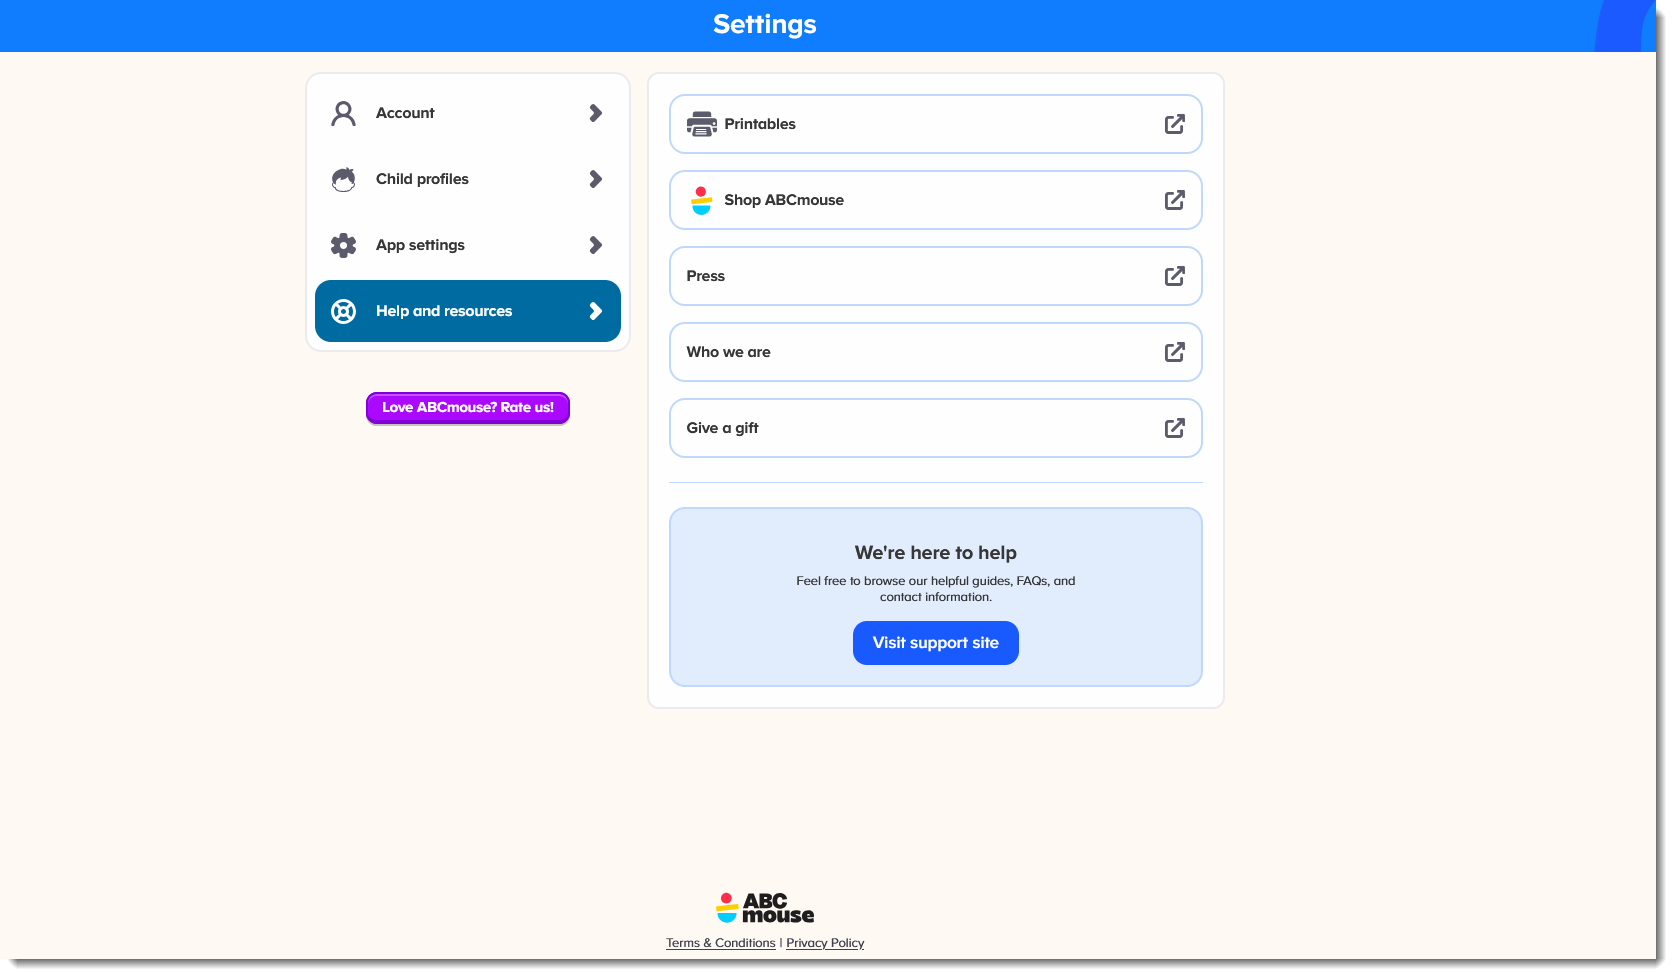Click the Settings page title
This screenshot has width=1674, height=977.
click(765, 24)
